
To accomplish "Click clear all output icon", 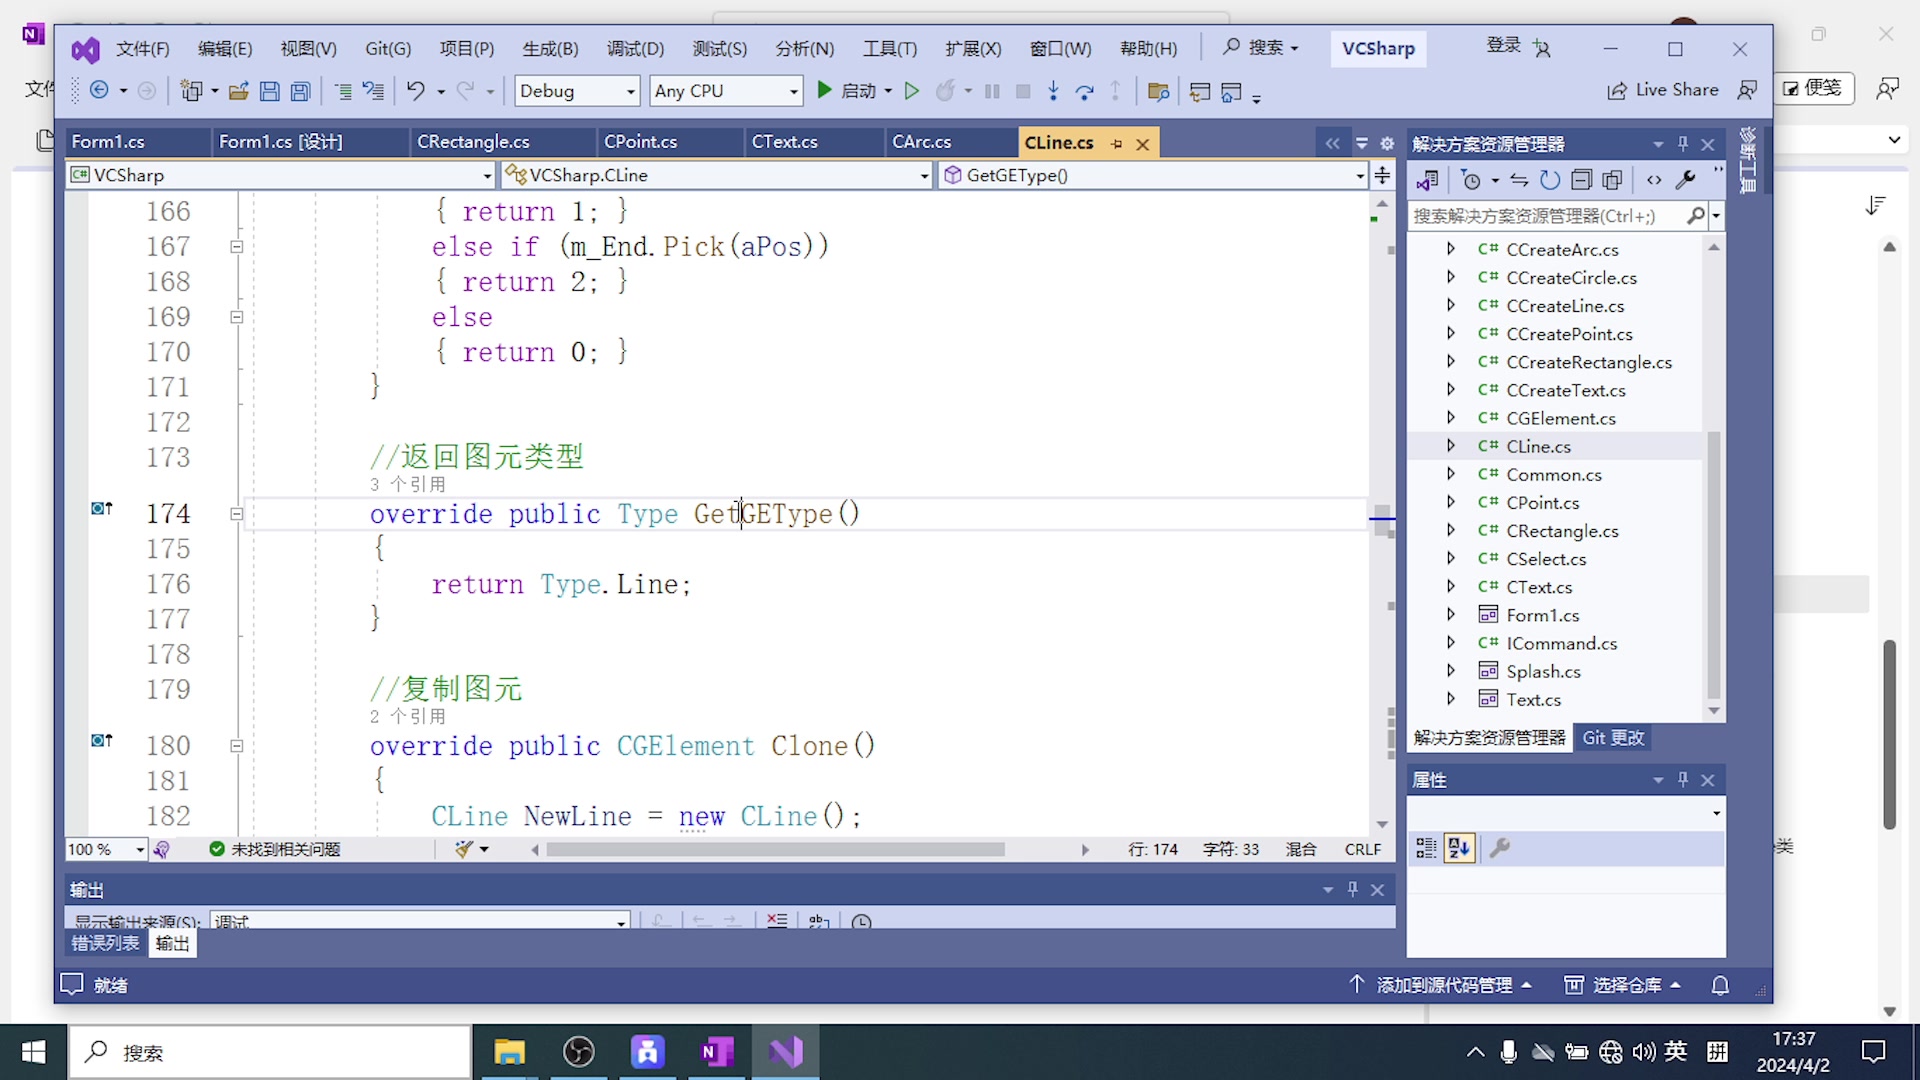I will [777, 920].
